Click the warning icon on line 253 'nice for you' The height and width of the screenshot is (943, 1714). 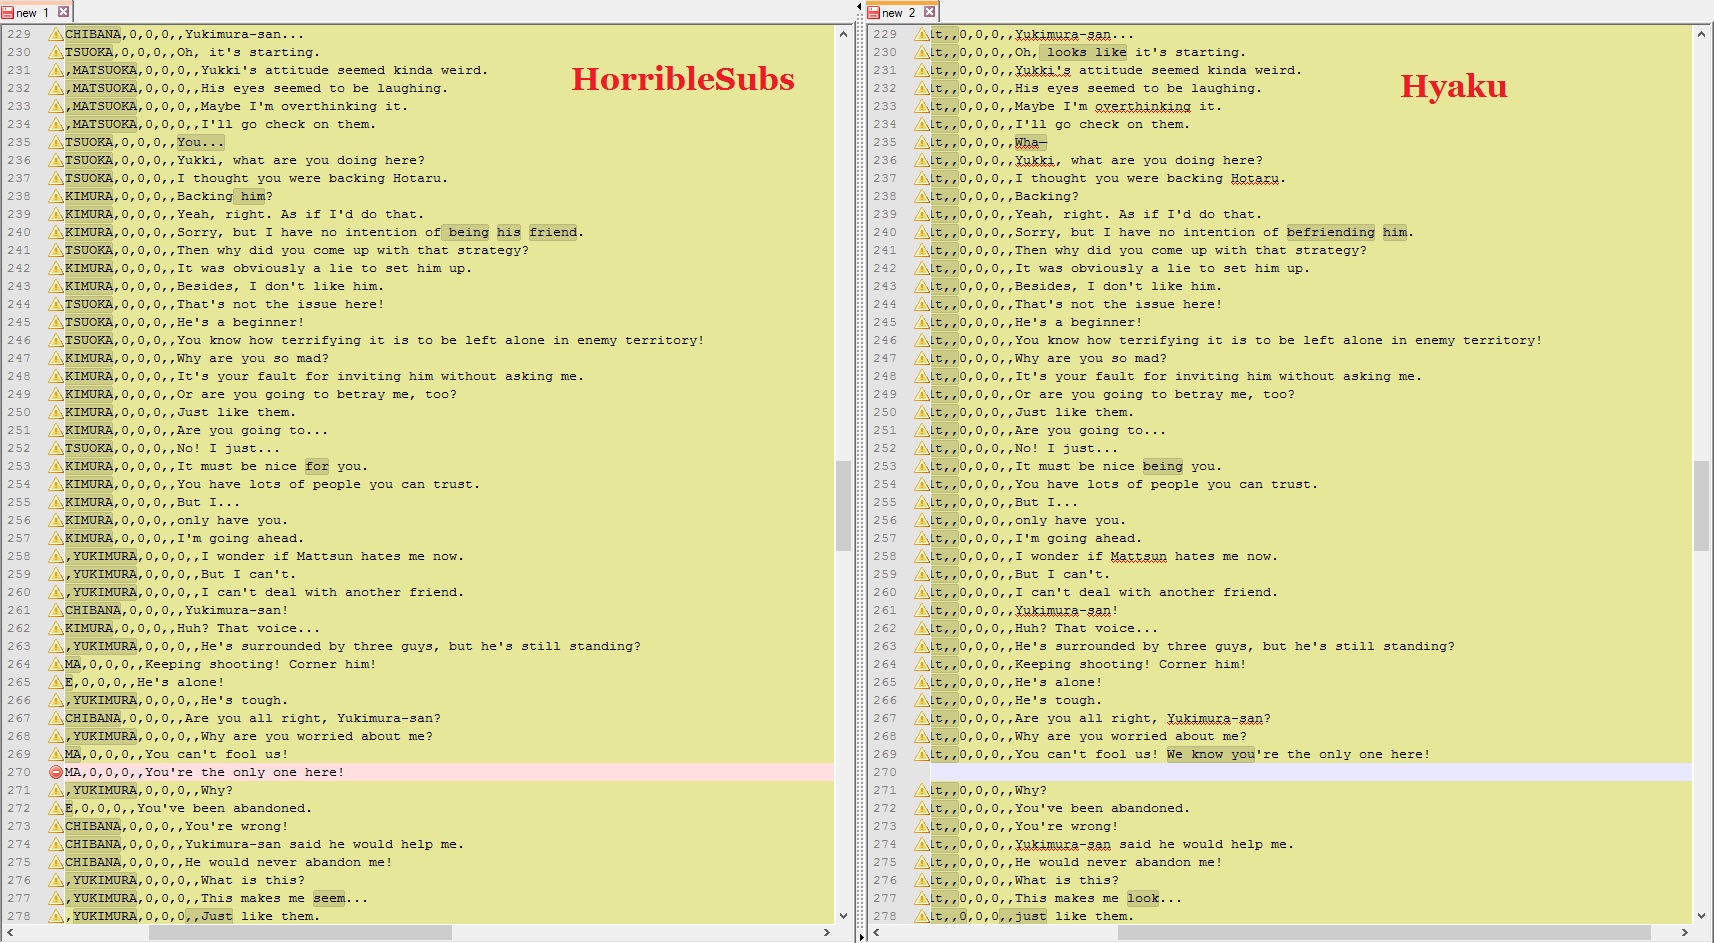pyautogui.click(x=56, y=466)
